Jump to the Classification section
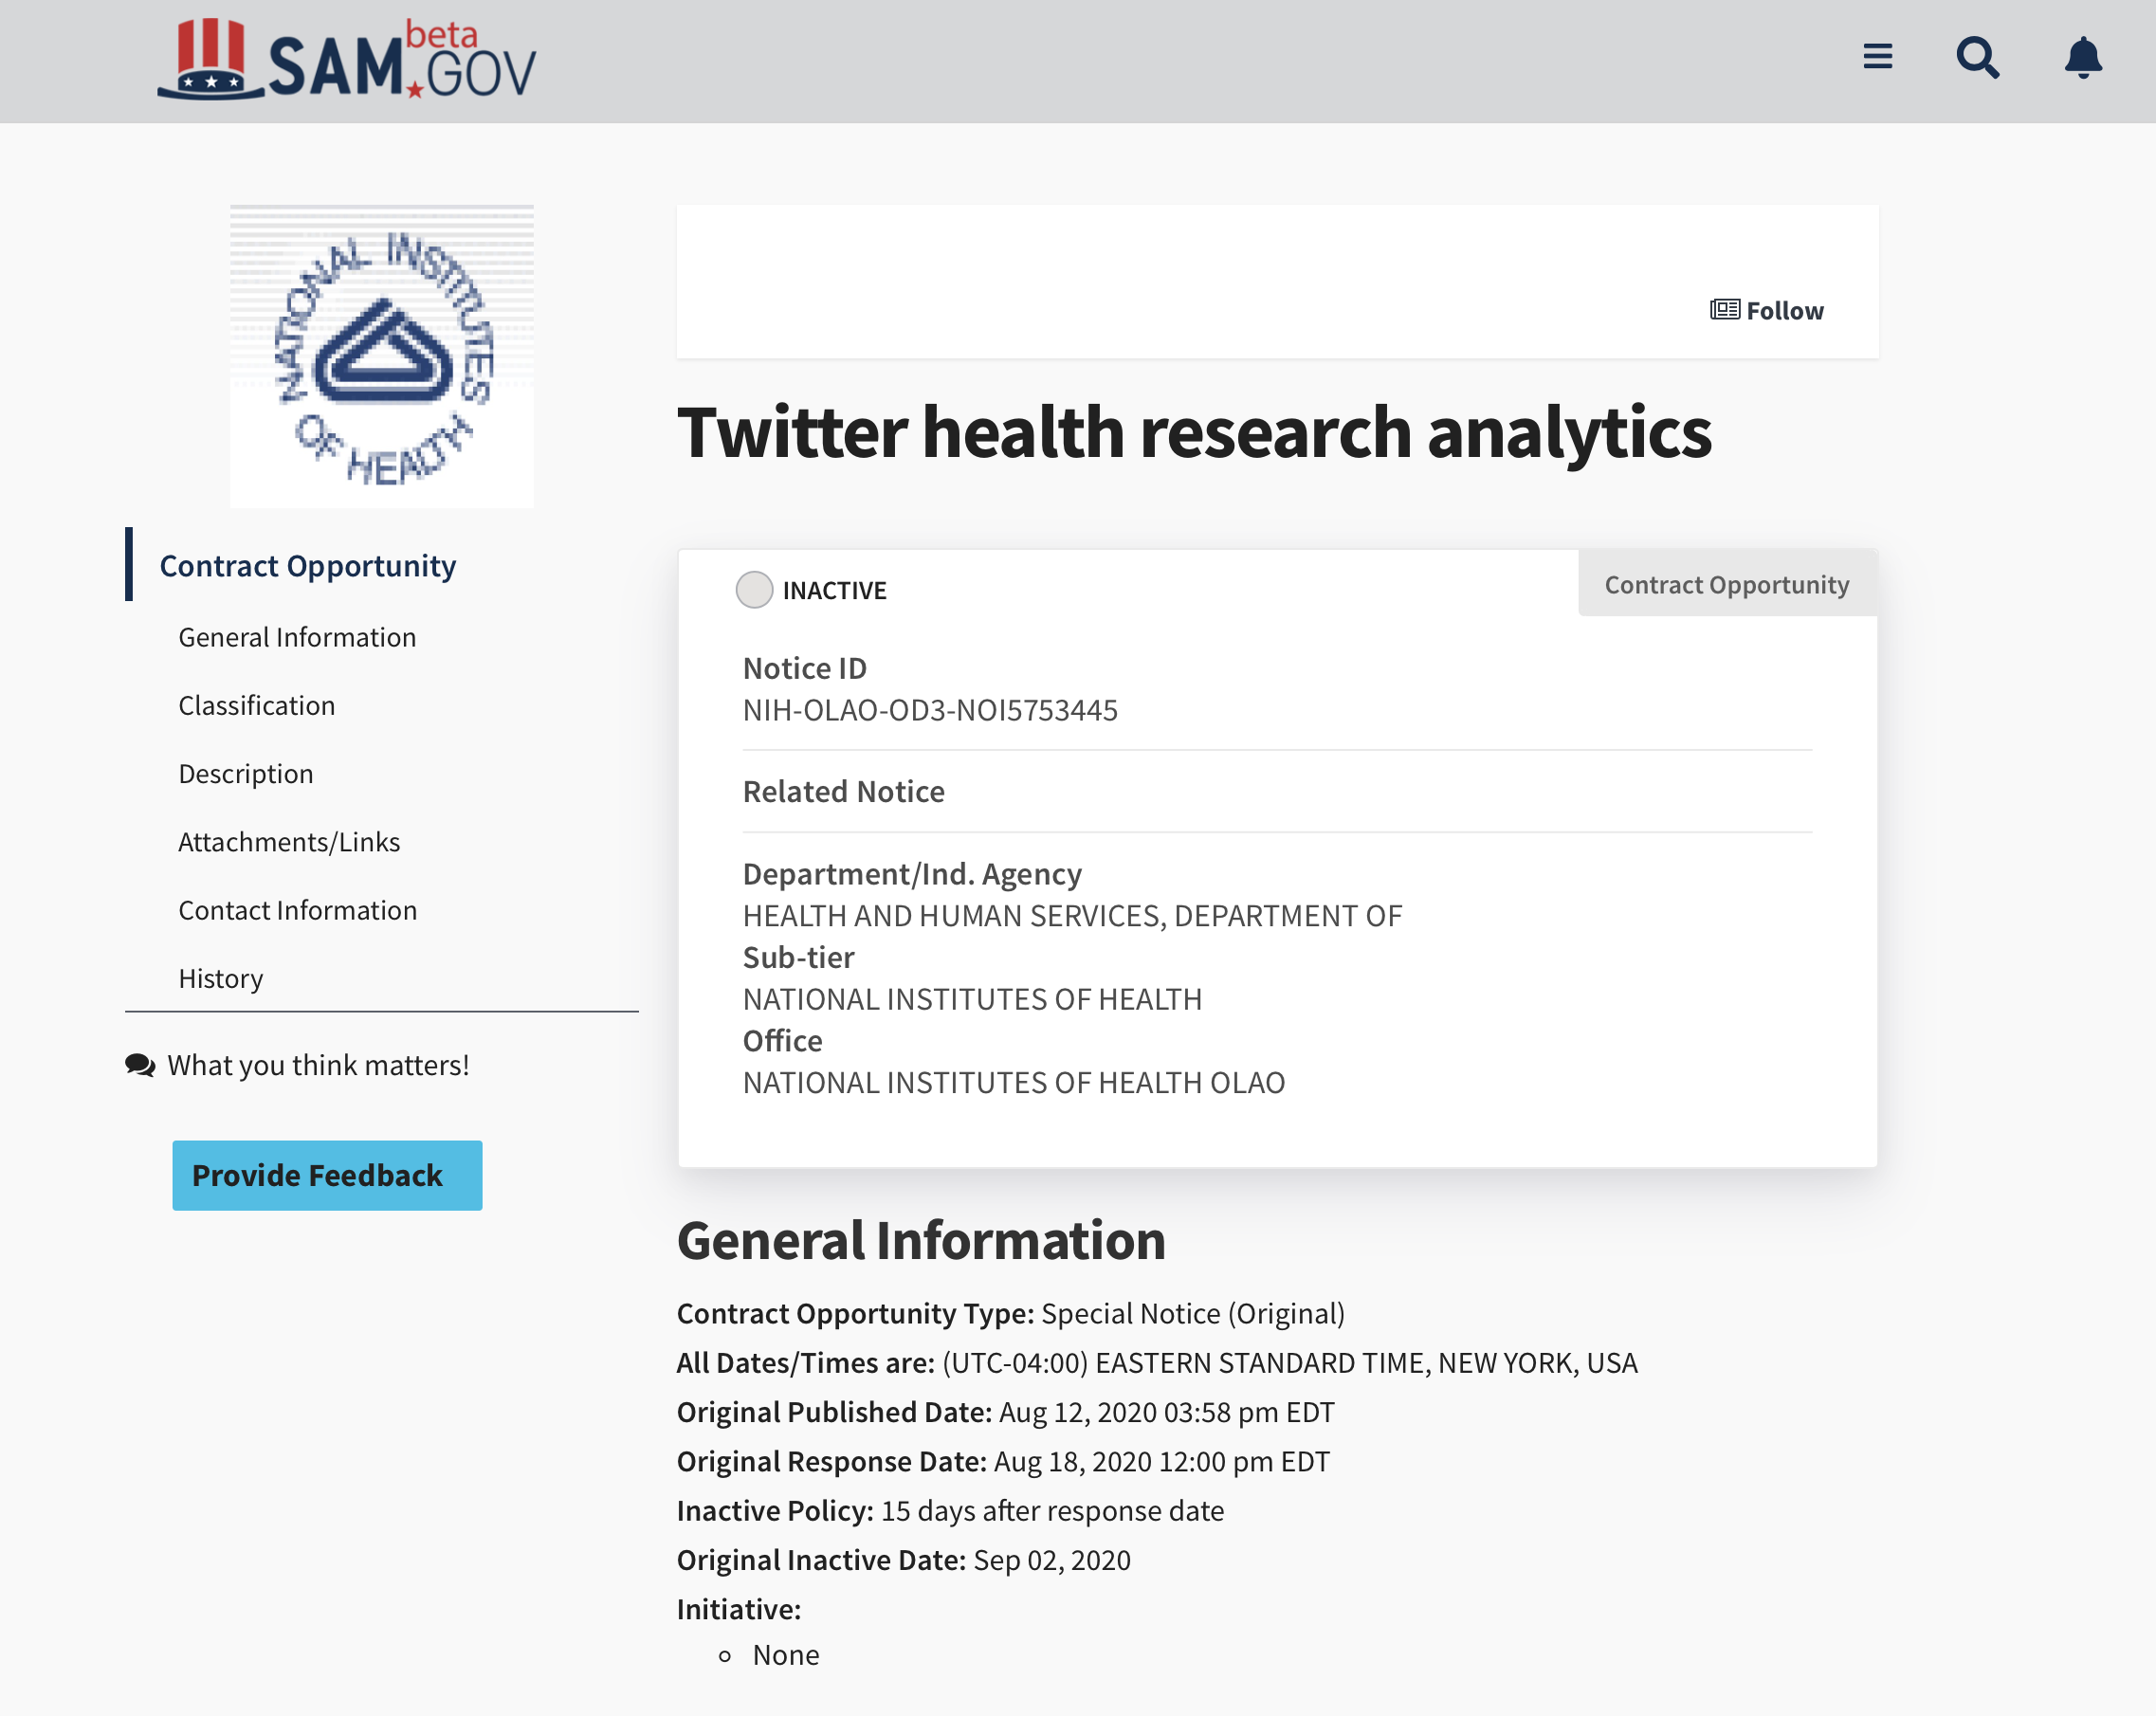The image size is (2156, 1716). tap(256, 706)
